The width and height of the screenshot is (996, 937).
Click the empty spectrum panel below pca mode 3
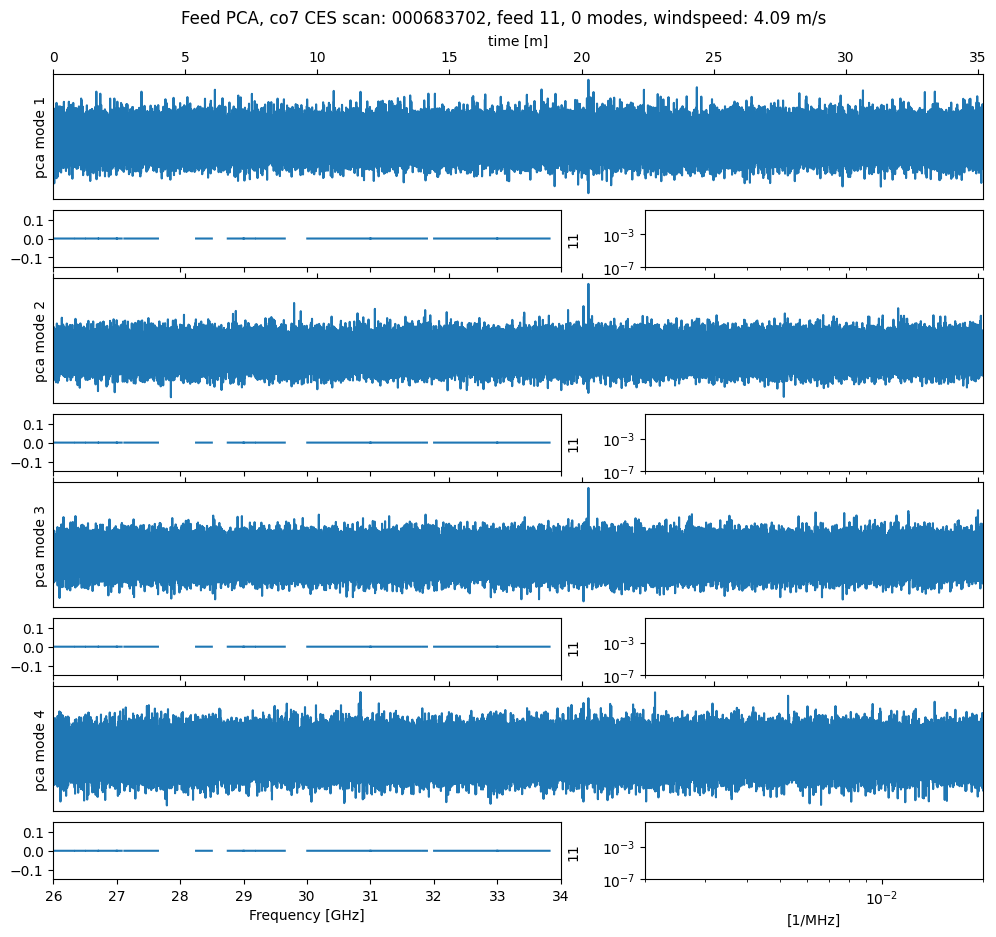(813, 647)
